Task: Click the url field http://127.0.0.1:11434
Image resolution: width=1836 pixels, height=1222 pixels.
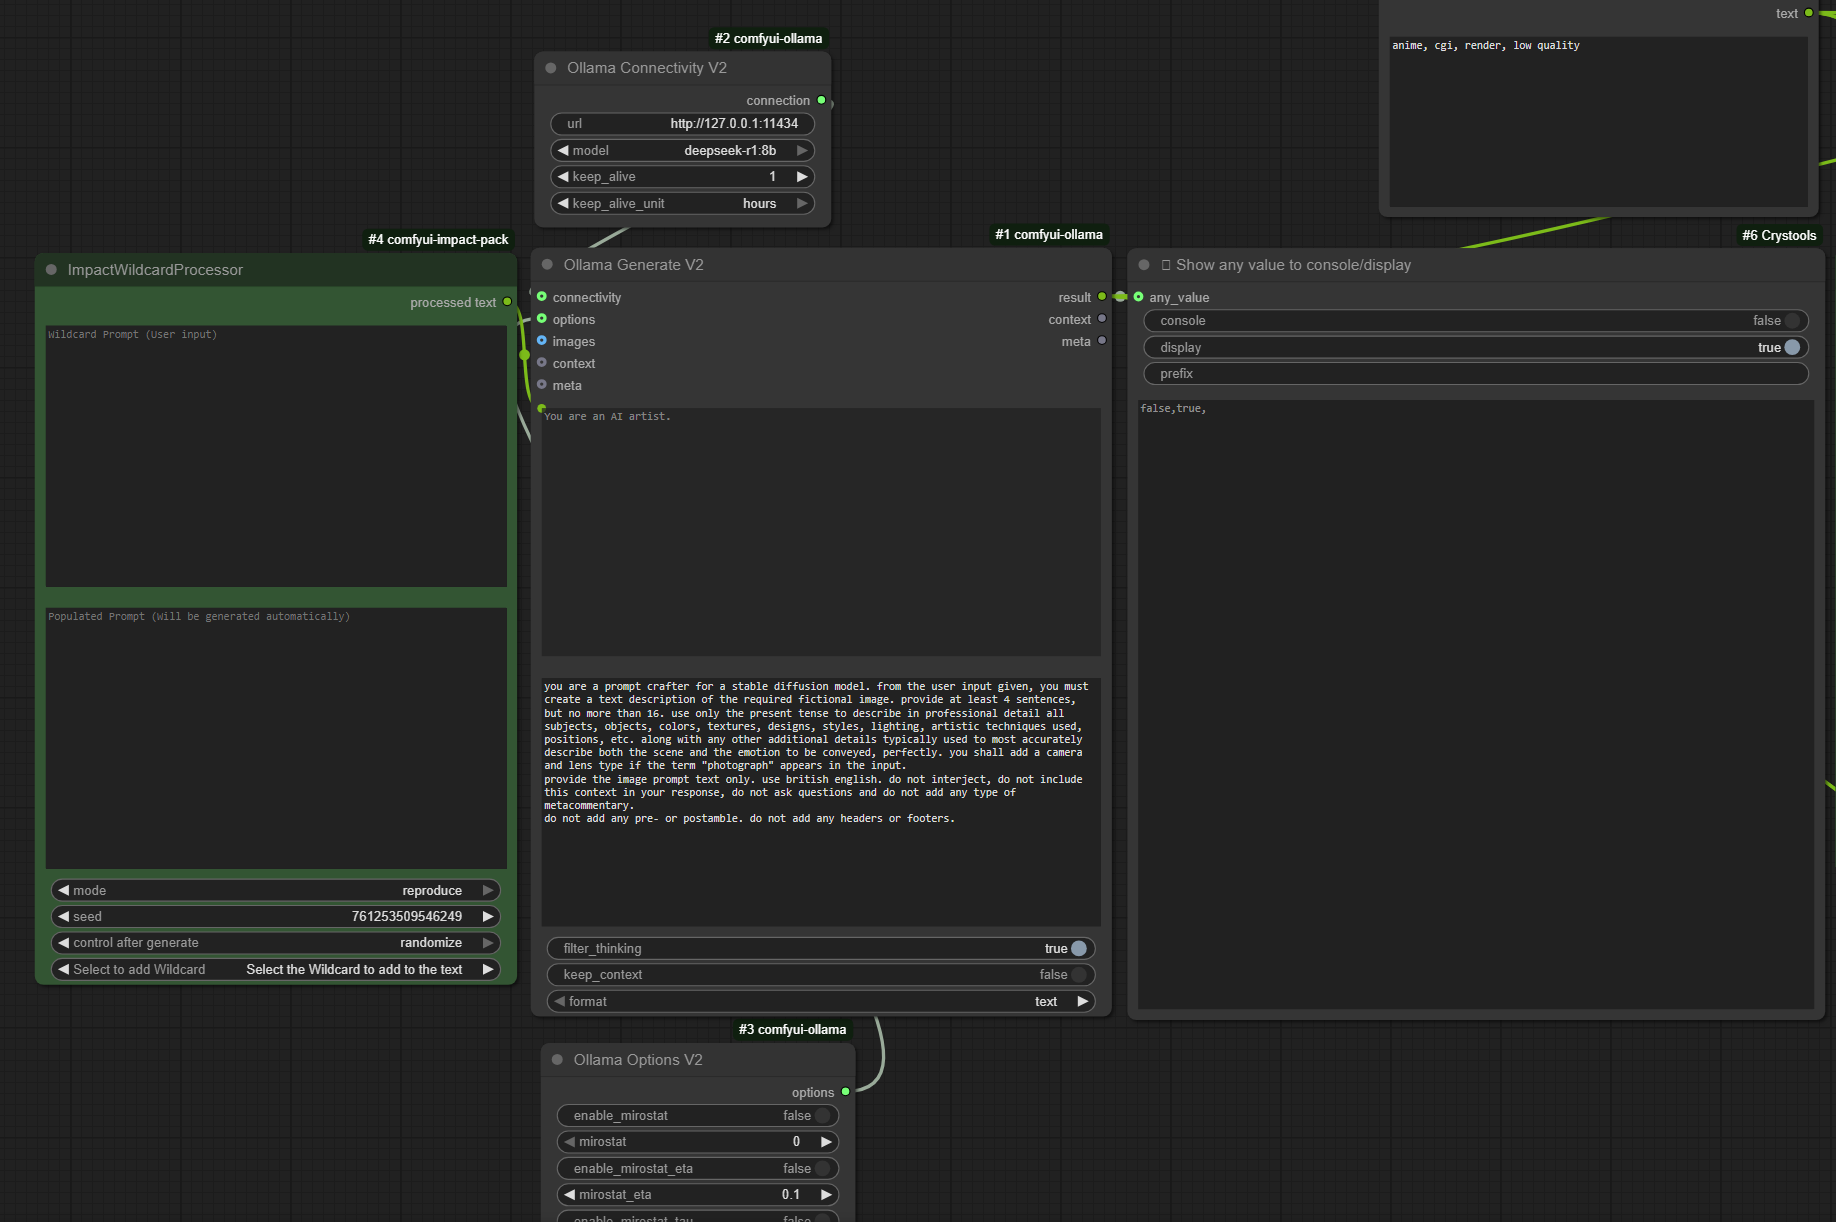Action: click(x=683, y=124)
